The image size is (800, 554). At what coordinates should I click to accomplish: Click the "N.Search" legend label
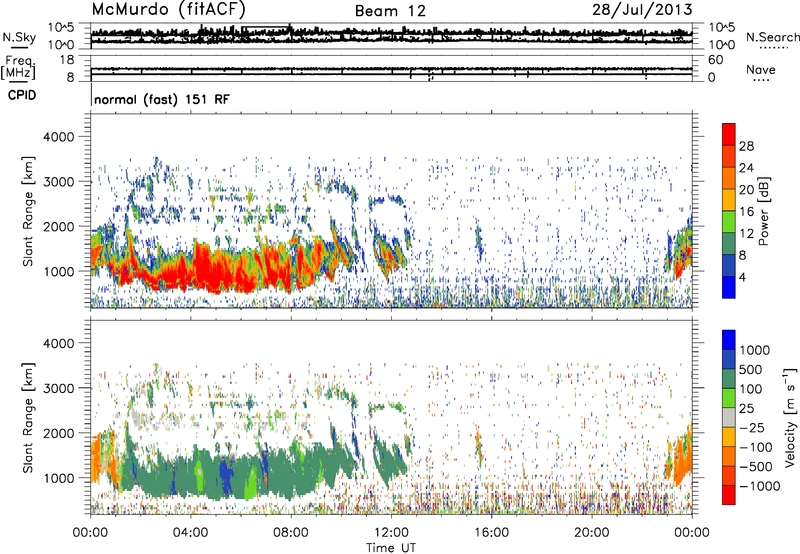pos(772,37)
